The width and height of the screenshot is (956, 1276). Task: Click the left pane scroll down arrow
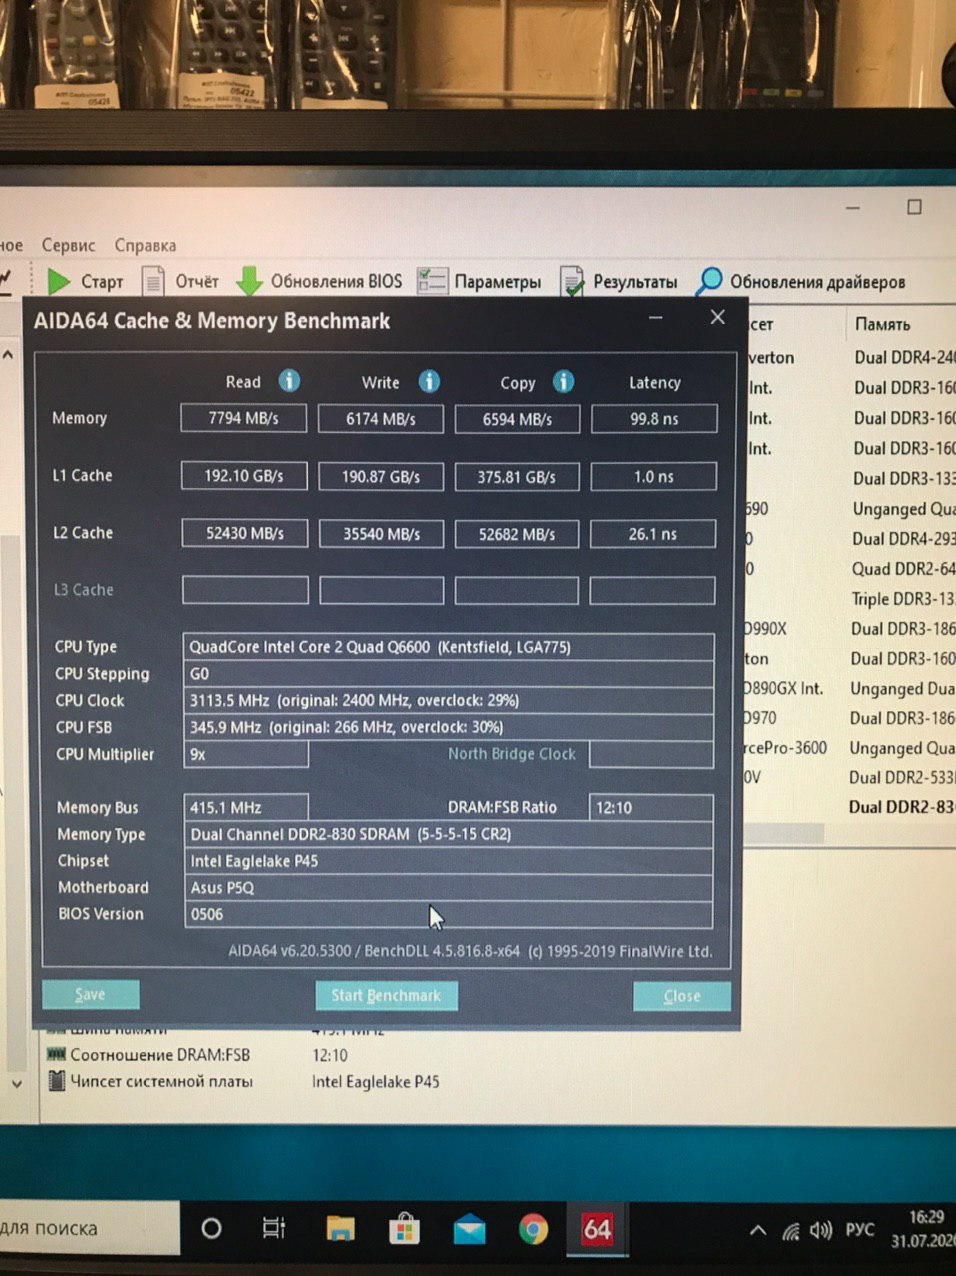click(x=16, y=1083)
